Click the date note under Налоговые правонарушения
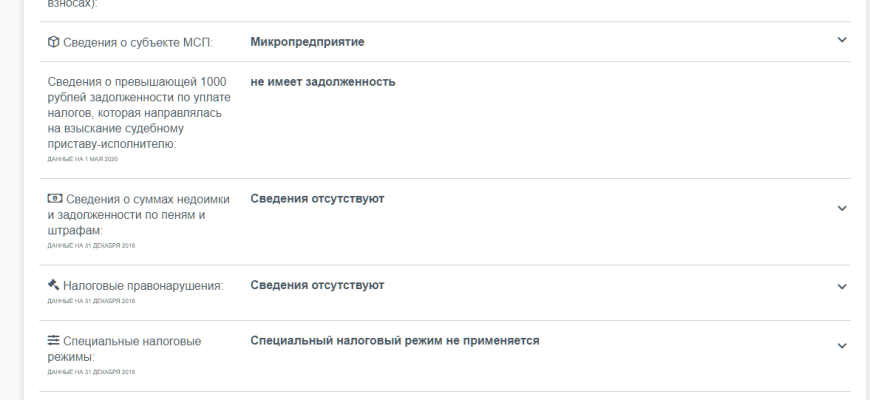This screenshot has height=400, width=870. pyautogui.click(x=91, y=300)
